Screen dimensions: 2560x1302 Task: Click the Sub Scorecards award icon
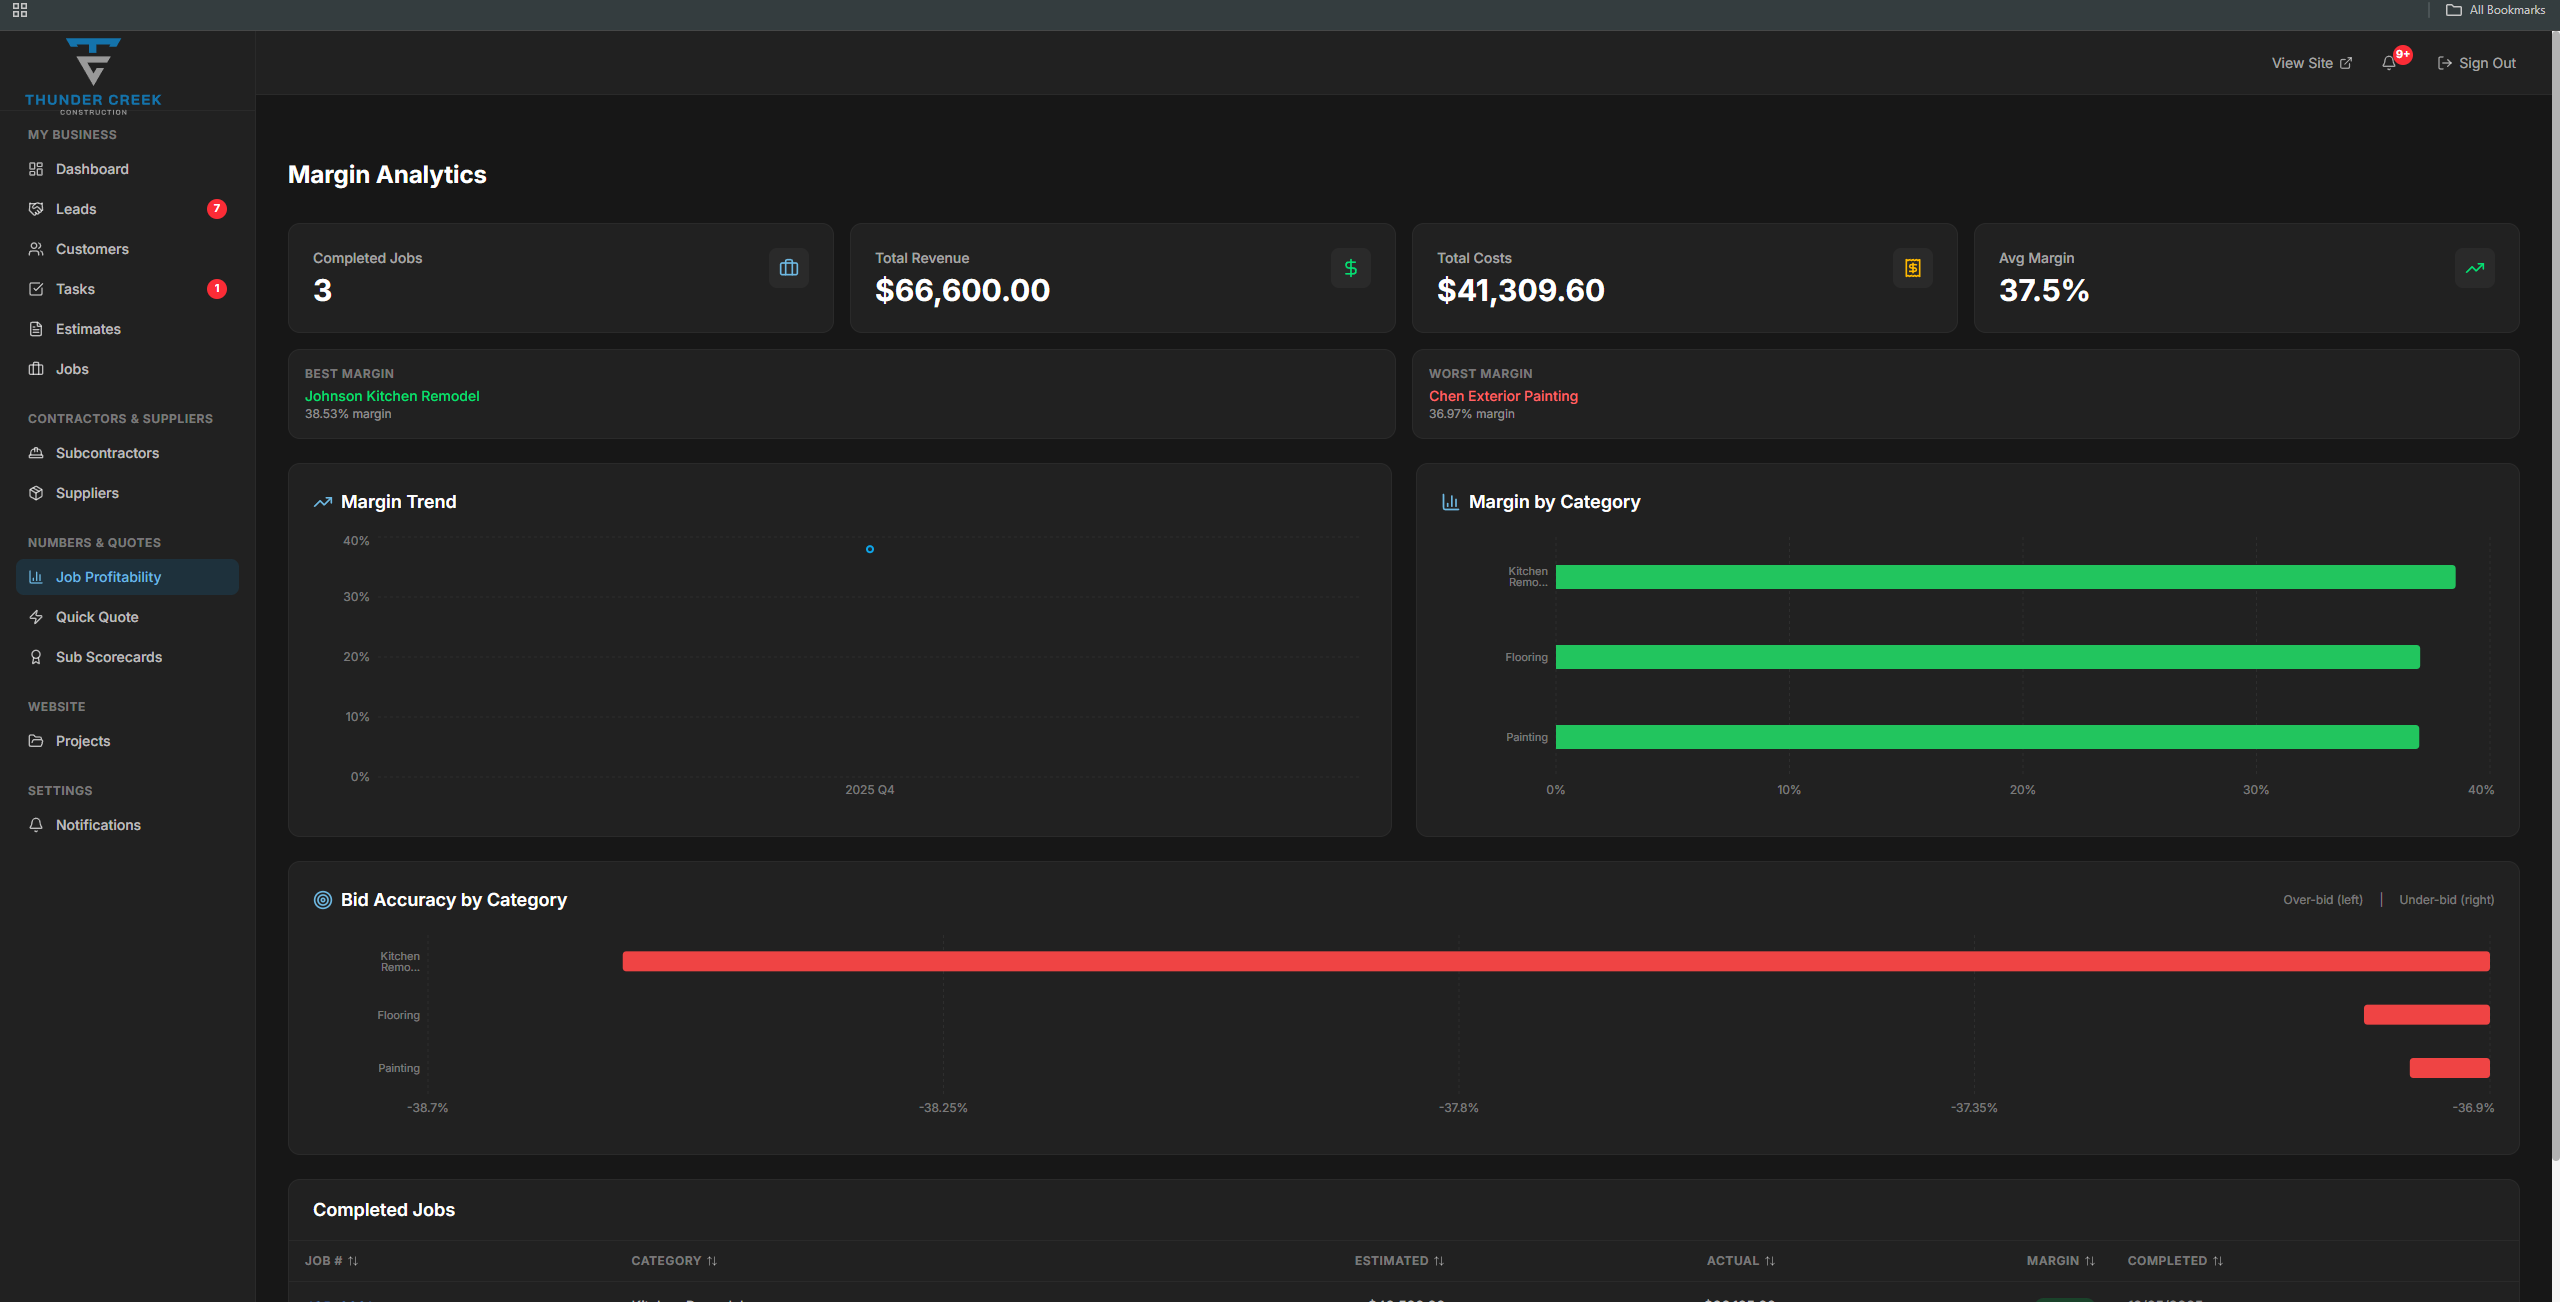(36, 657)
